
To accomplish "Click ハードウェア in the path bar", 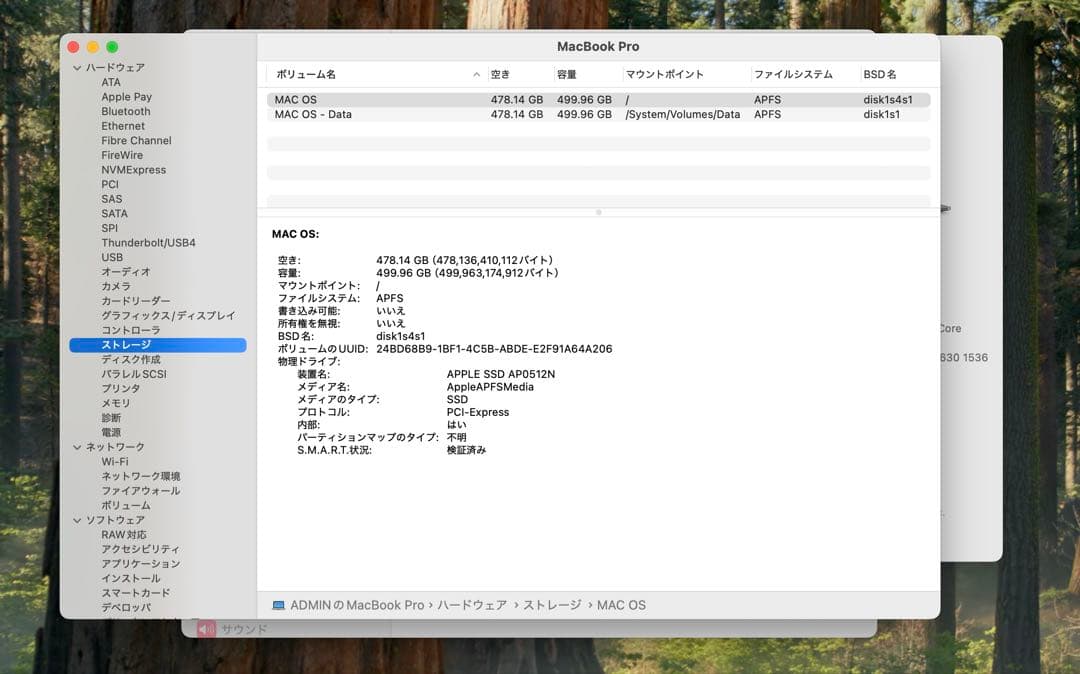I will [x=472, y=605].
